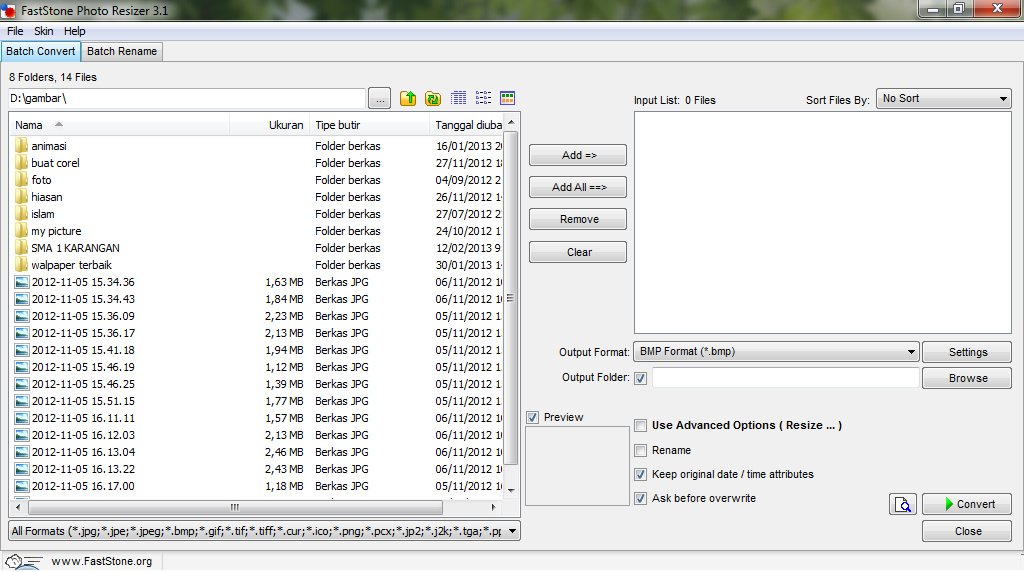Open the All Formats file filter dropdown
Viewport: 1026px width, 572px height.
[x=264, y=531]
